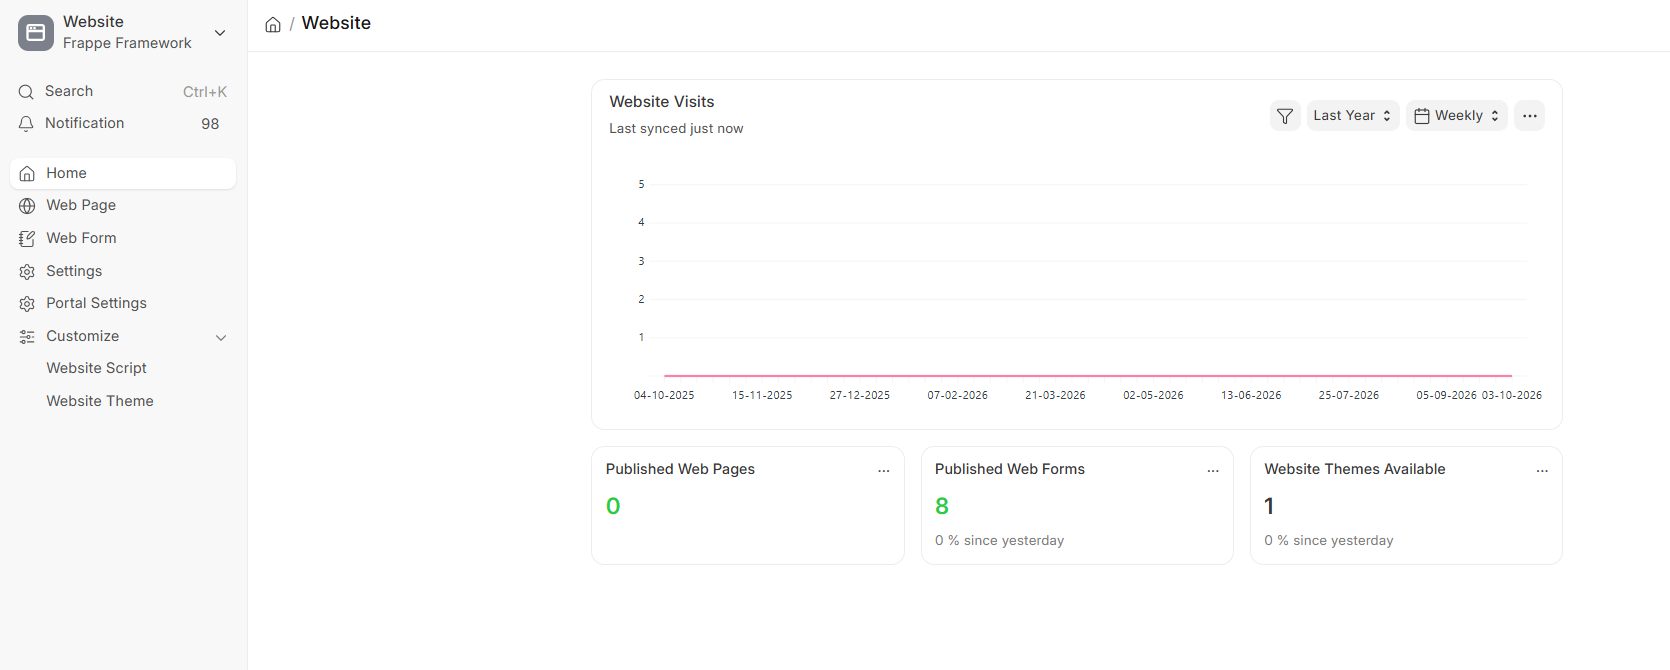Click the search magnifier icon

26,92
